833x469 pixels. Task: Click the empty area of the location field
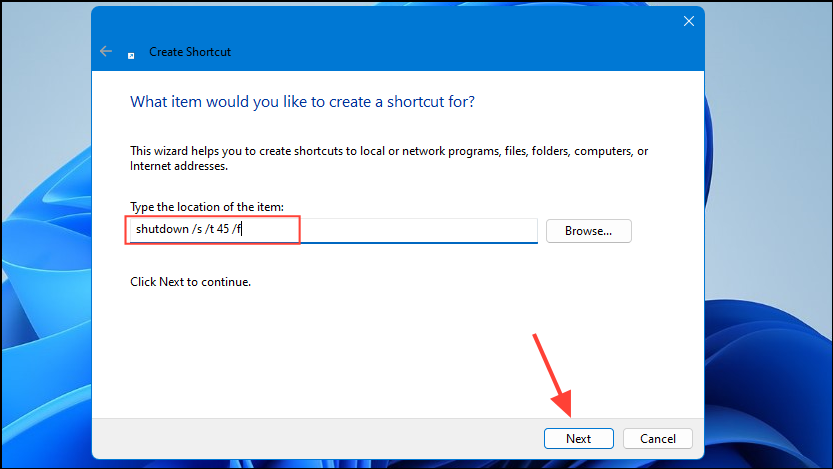pos(420,231)
